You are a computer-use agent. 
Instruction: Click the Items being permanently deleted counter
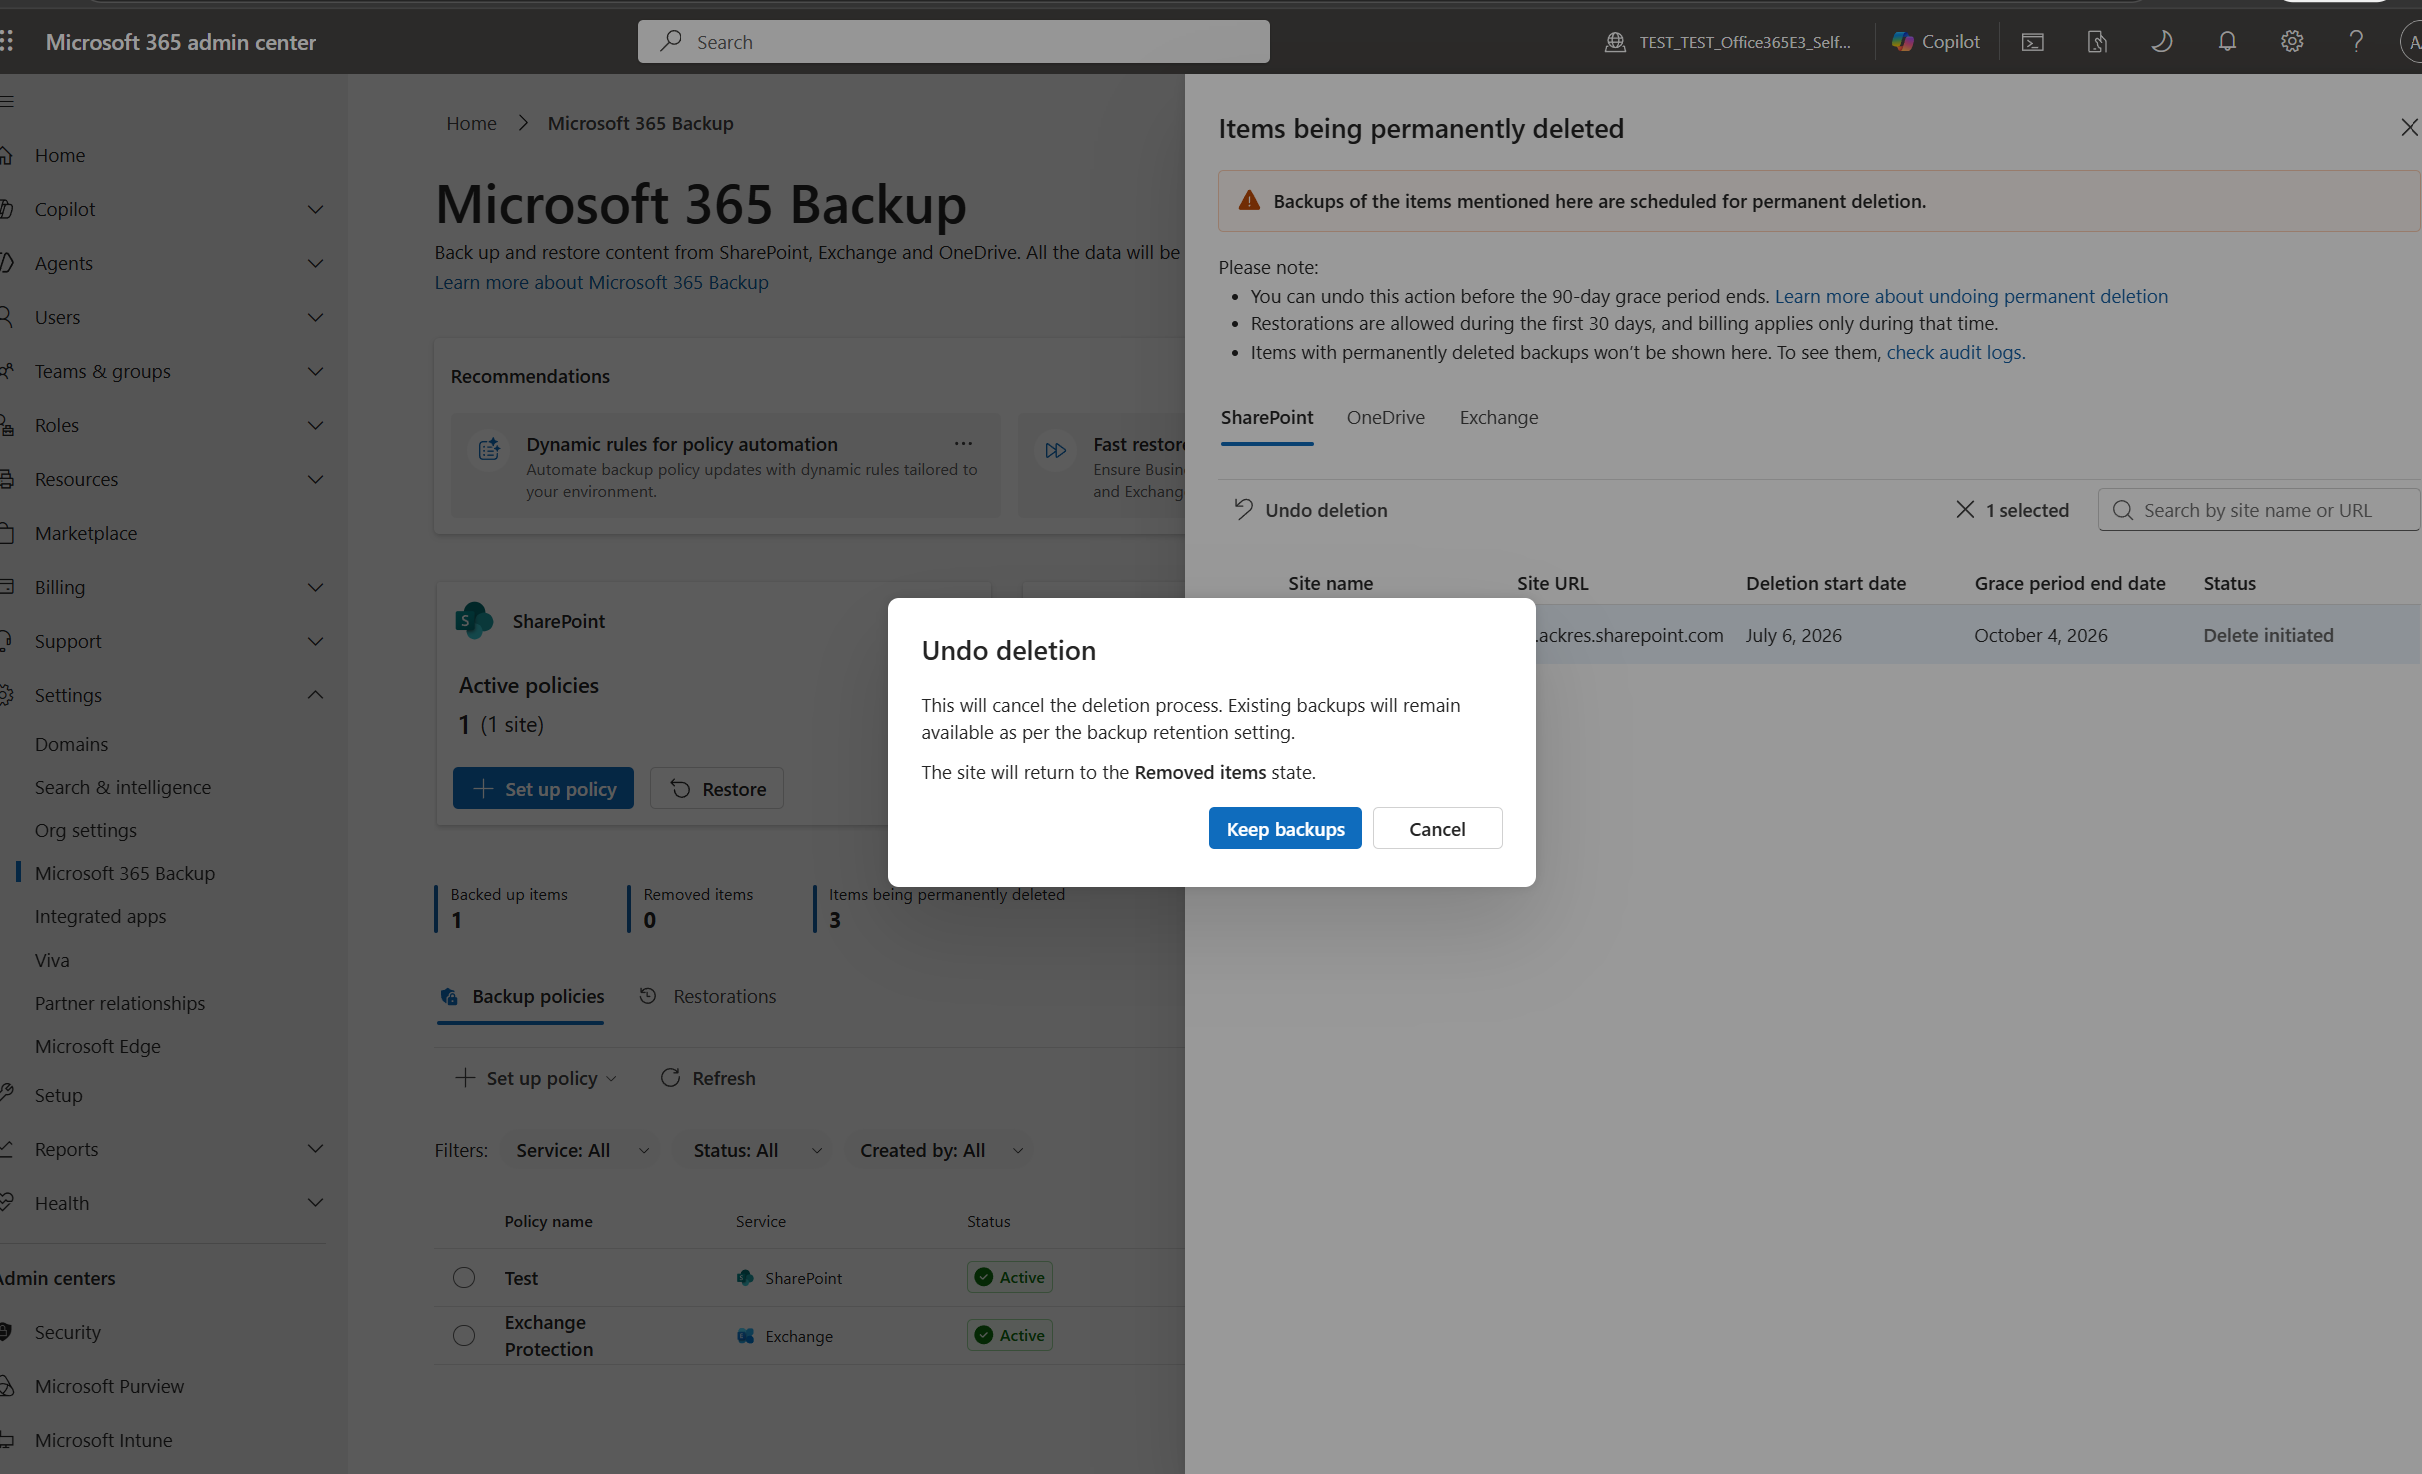[940, 908]
